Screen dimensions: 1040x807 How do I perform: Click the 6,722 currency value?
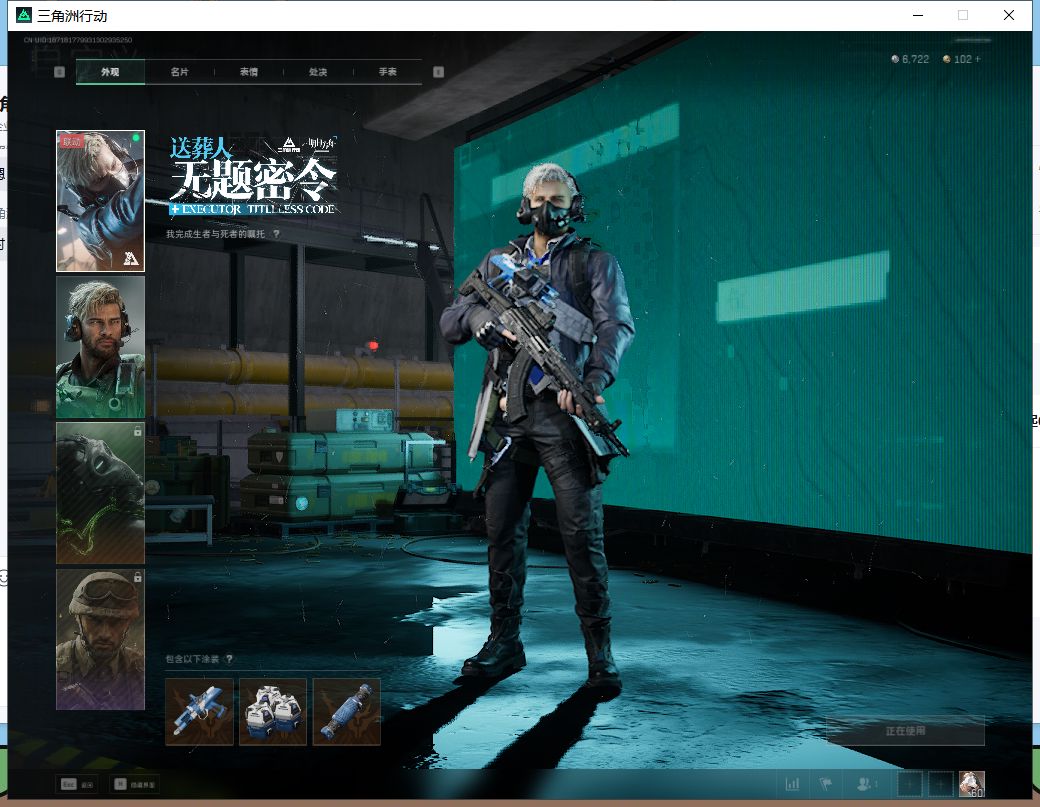[915, 59]
